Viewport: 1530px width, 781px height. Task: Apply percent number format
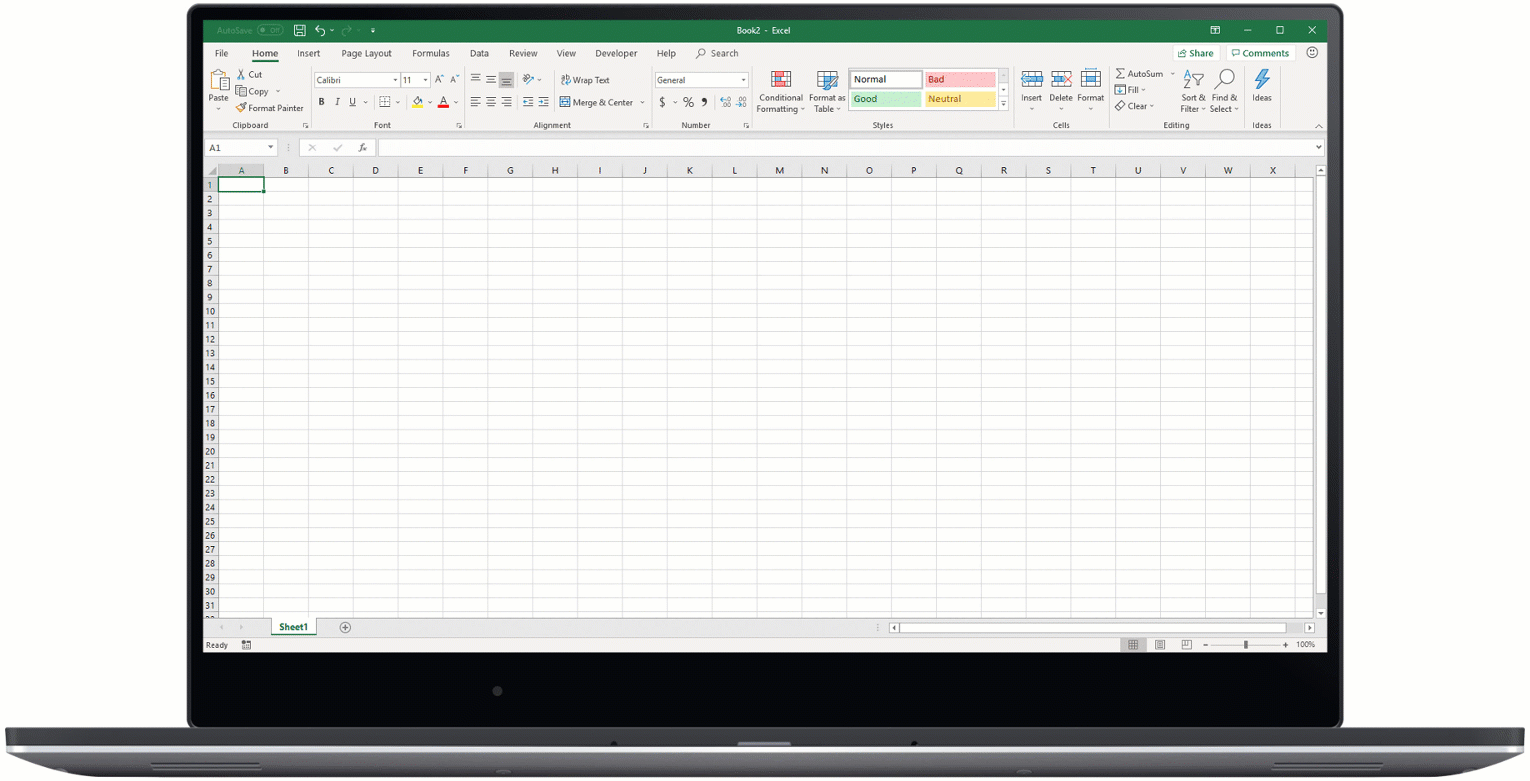pyautogui.click(x=687, y=101)
